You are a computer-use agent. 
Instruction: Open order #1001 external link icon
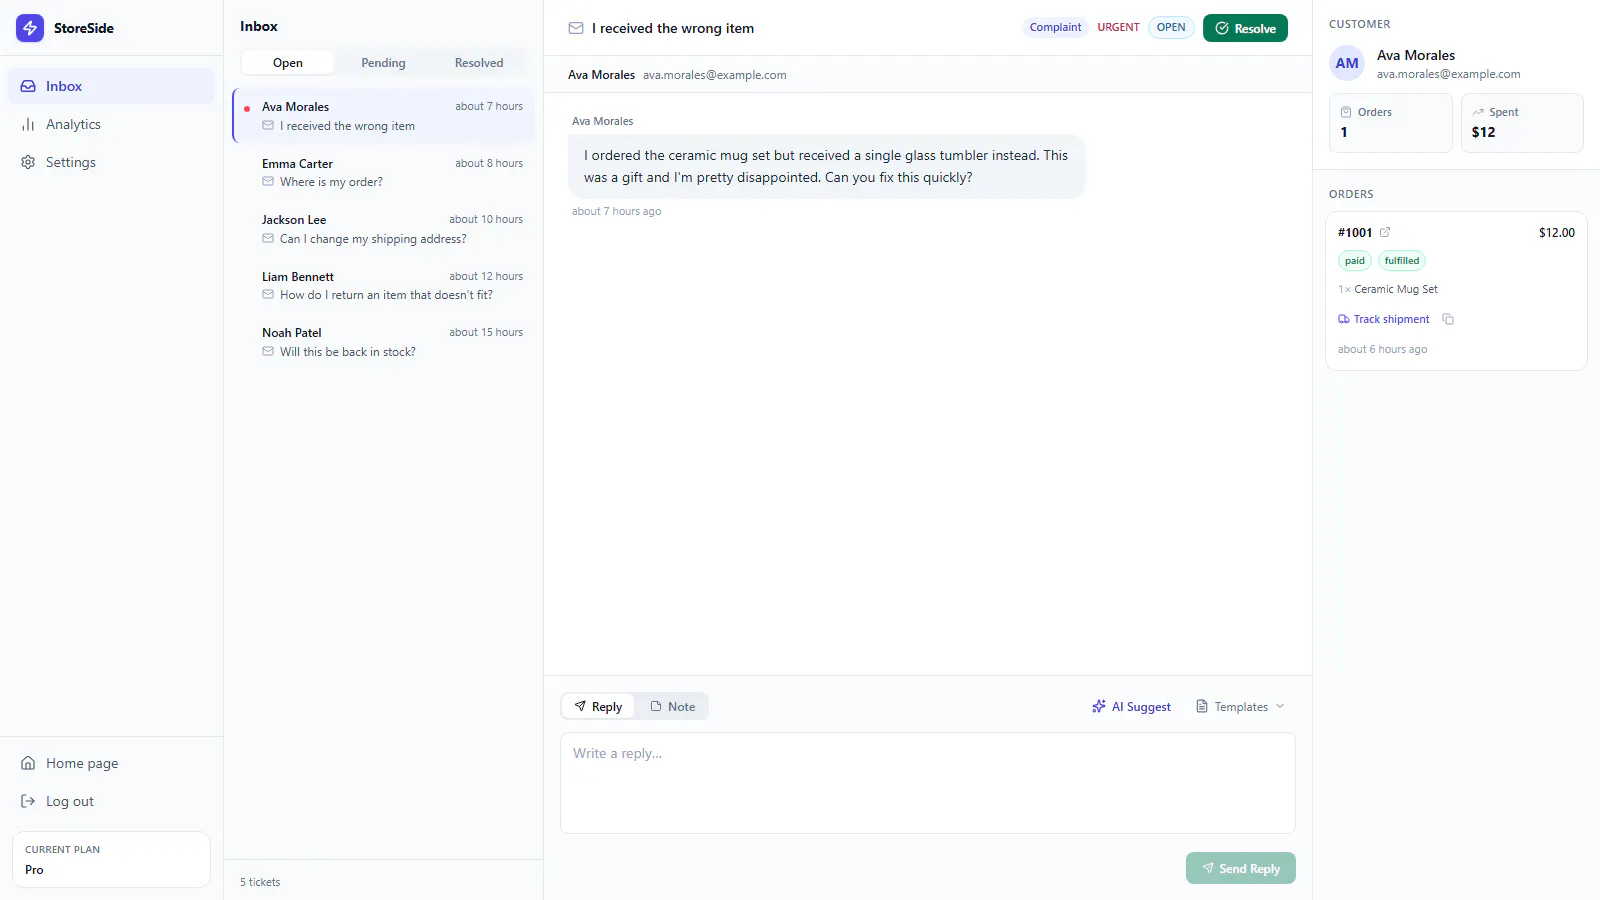click(x=1385, y=232)
